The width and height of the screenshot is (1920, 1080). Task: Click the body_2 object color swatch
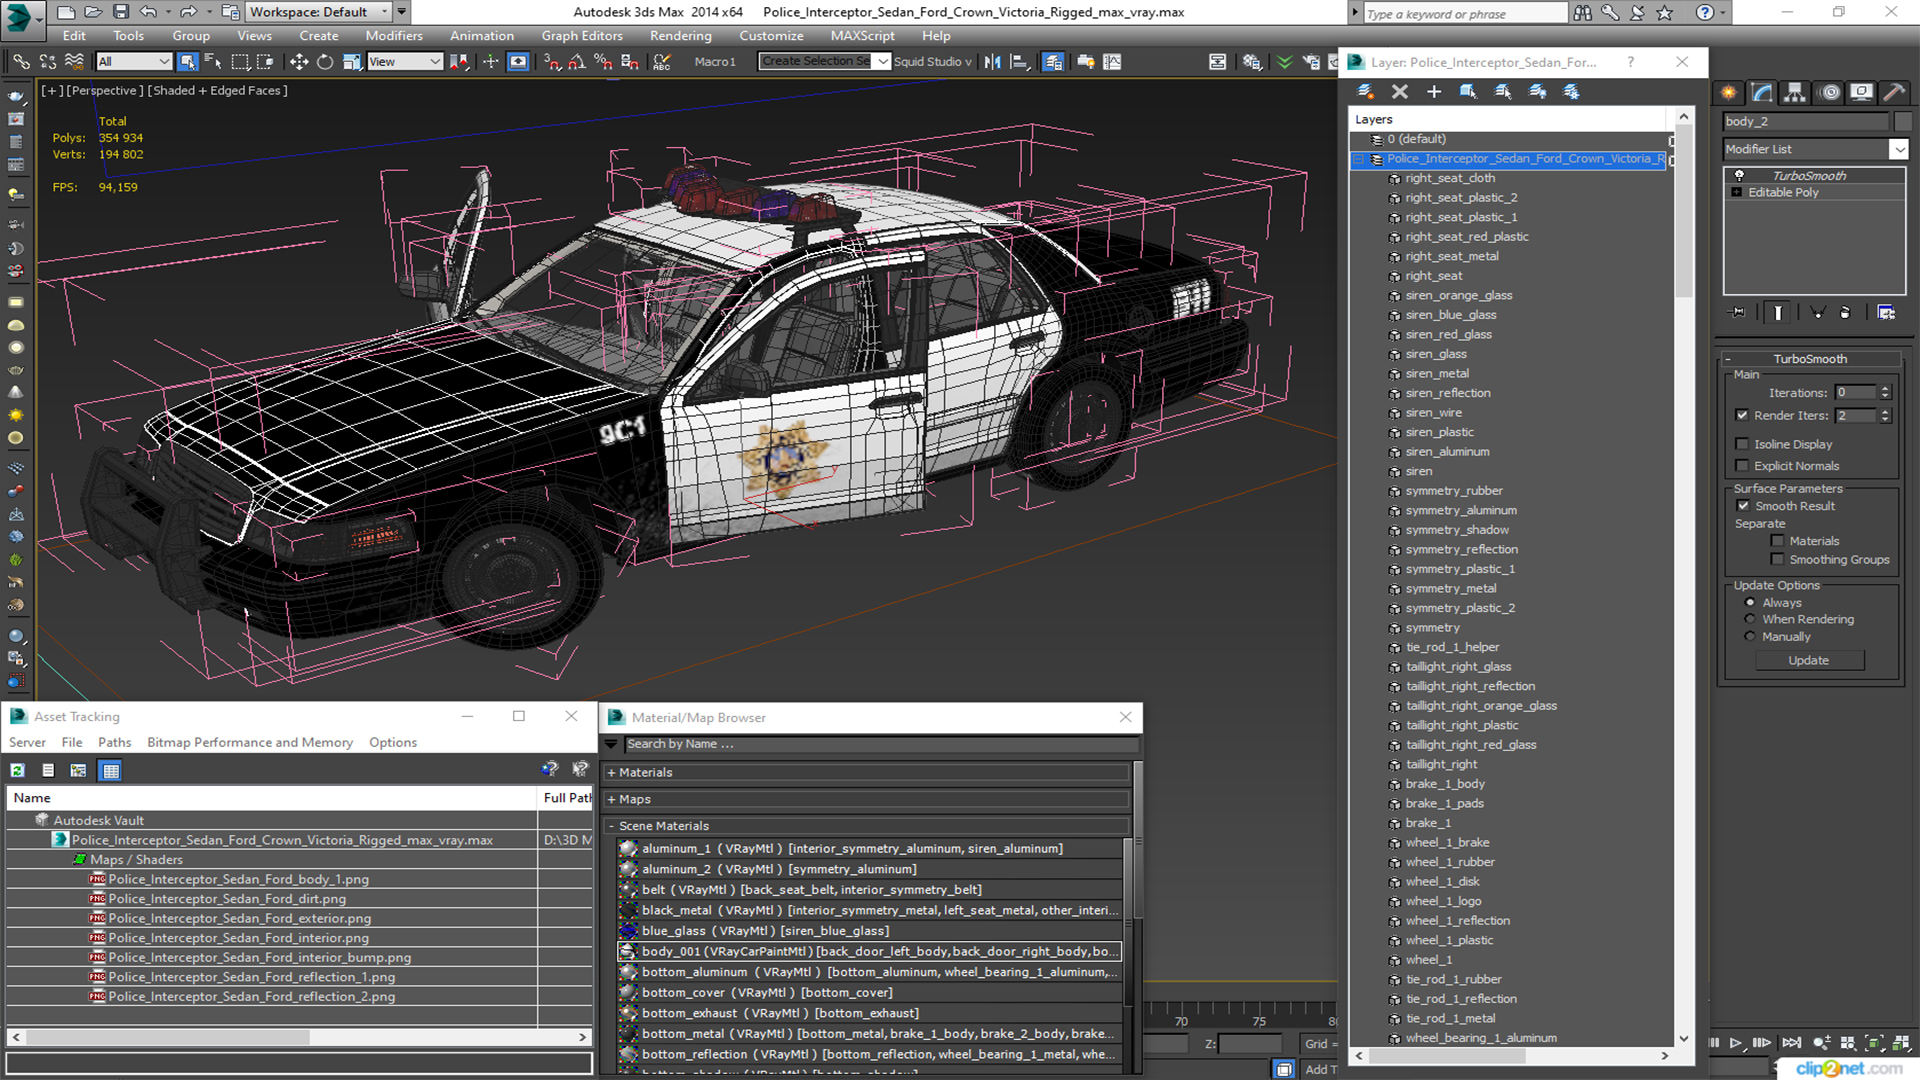[x=1903, y=121]
